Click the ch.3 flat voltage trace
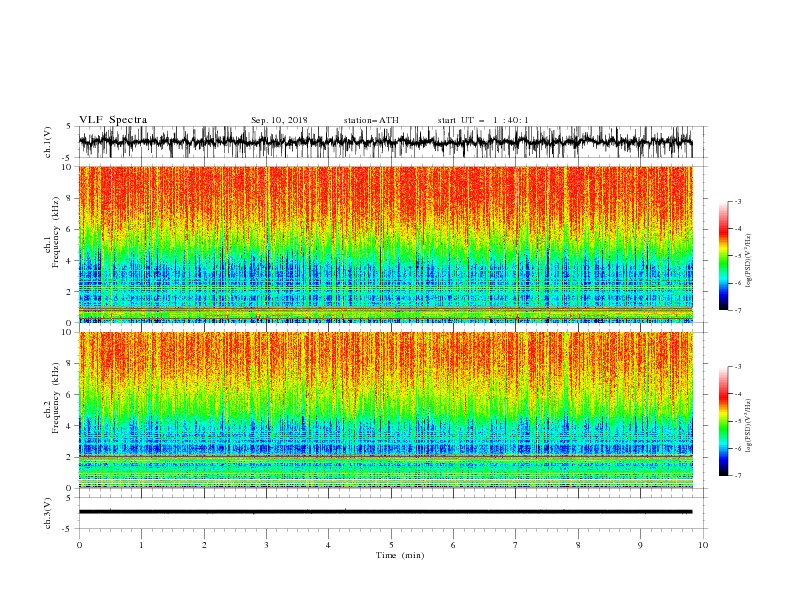 (x=385, y=512)
